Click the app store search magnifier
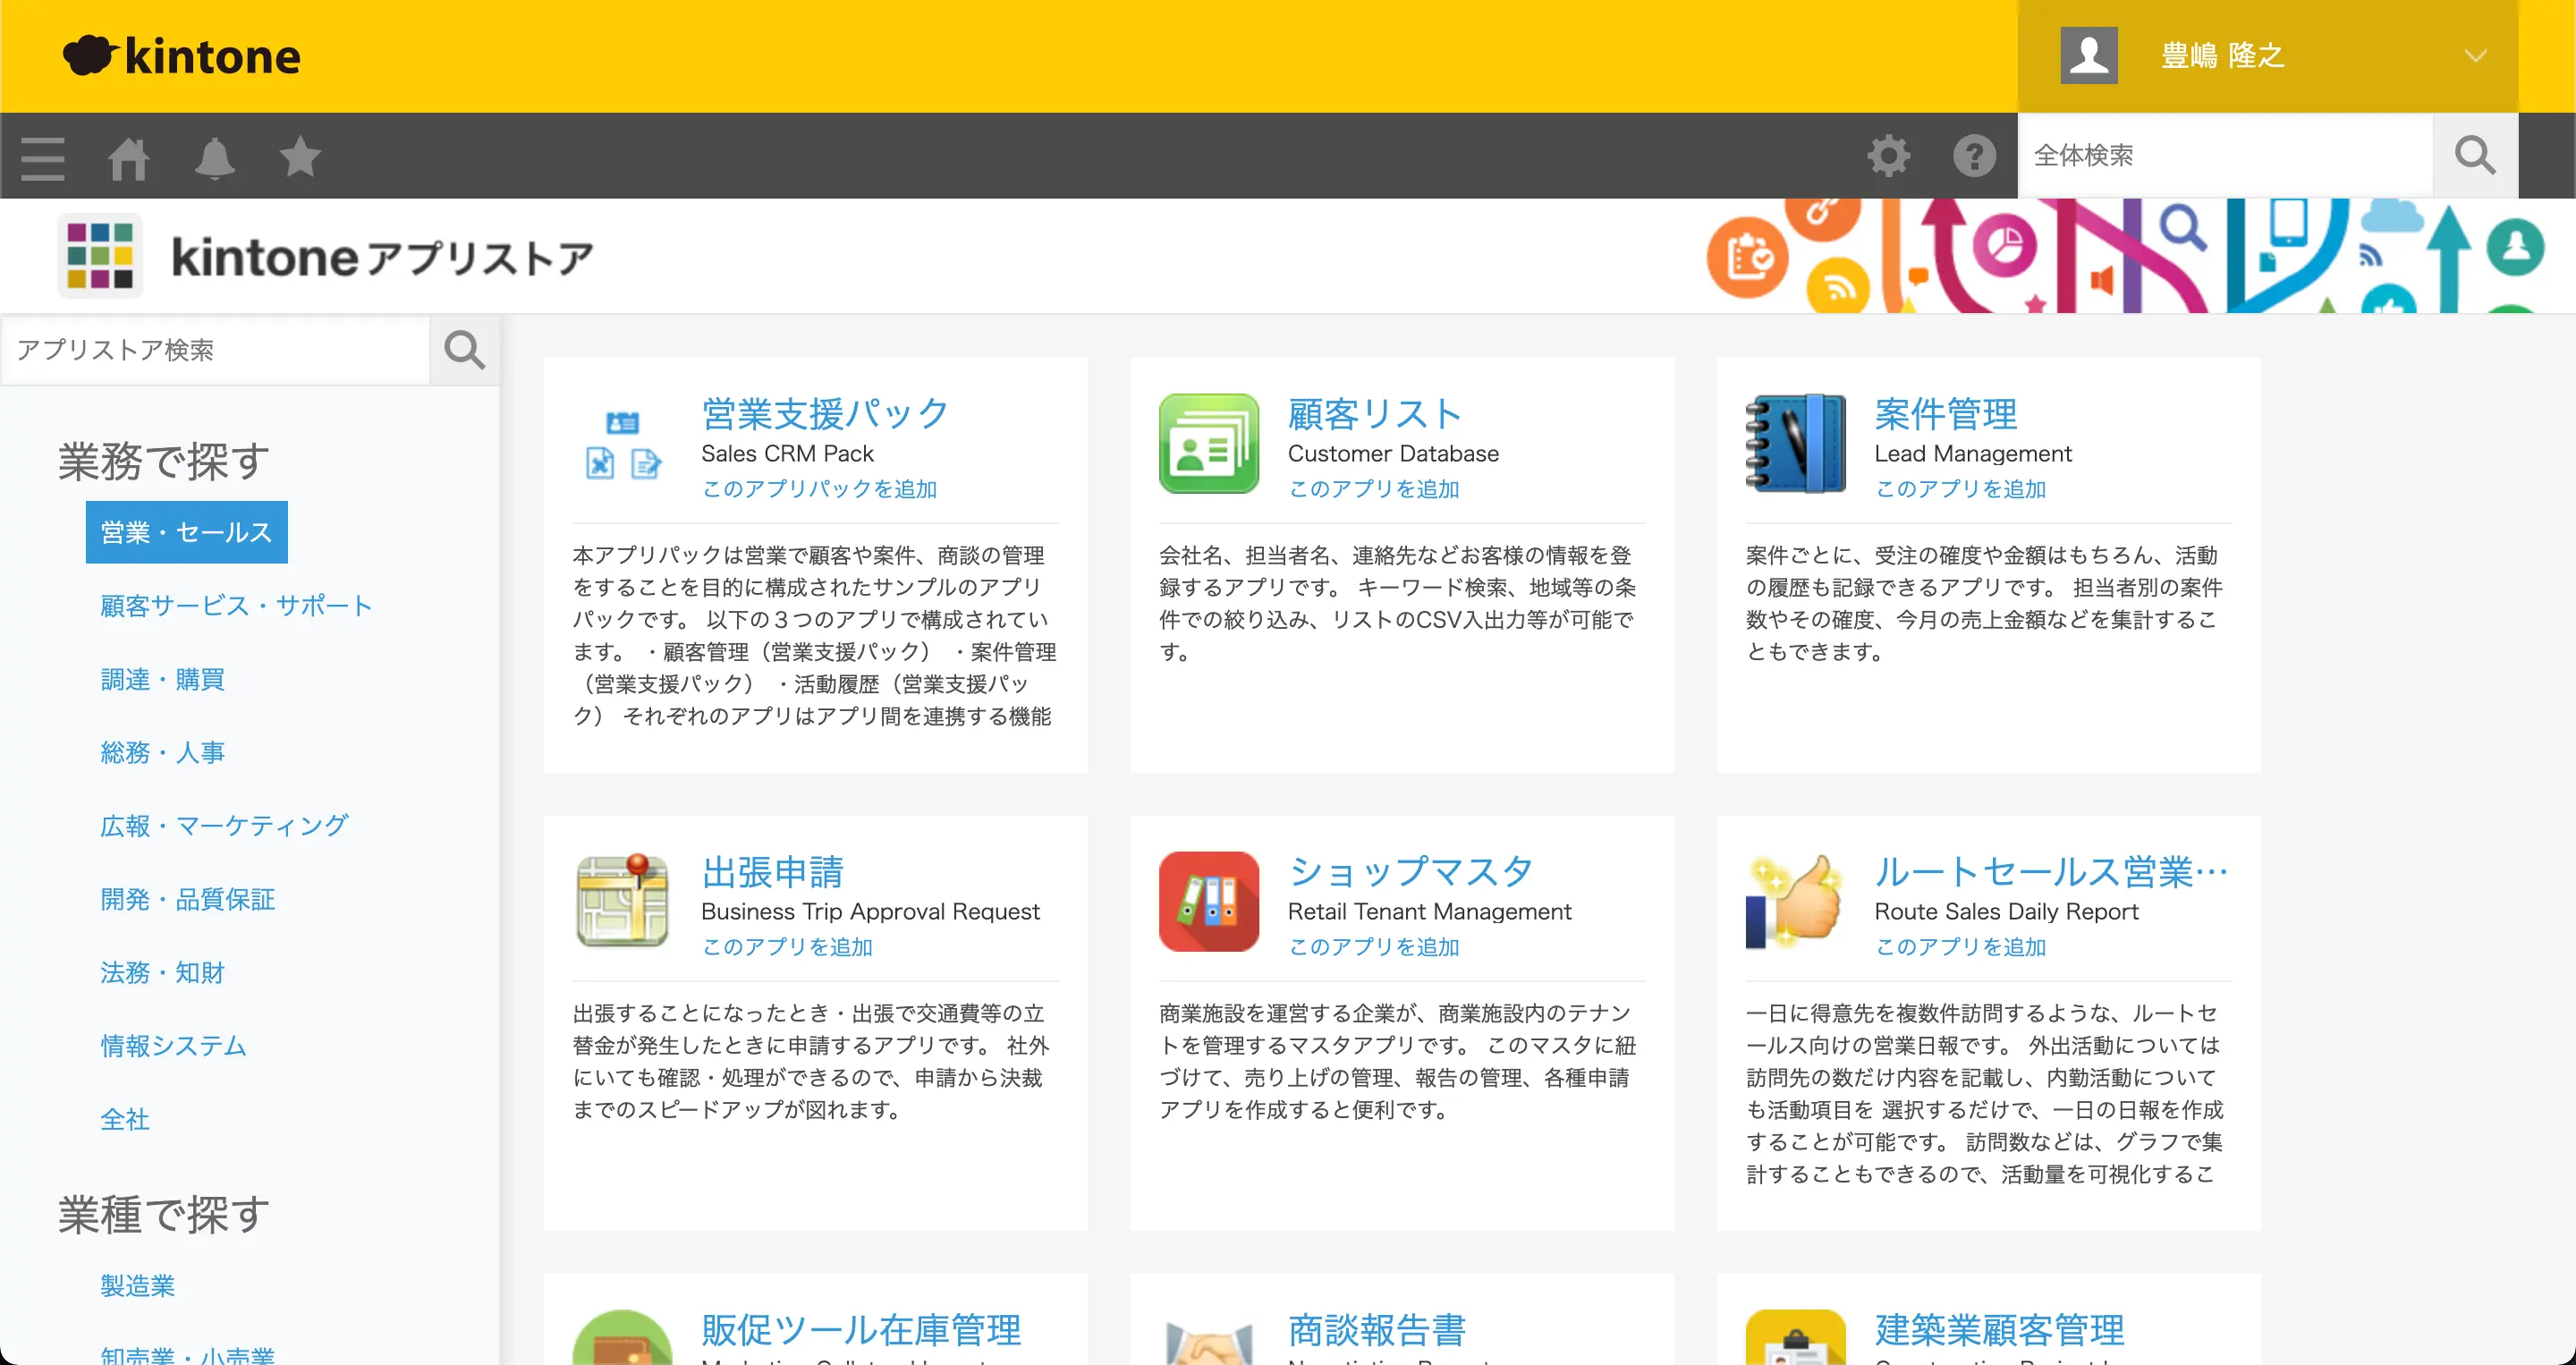The image size is (2576, 1365). pos(464,350)
